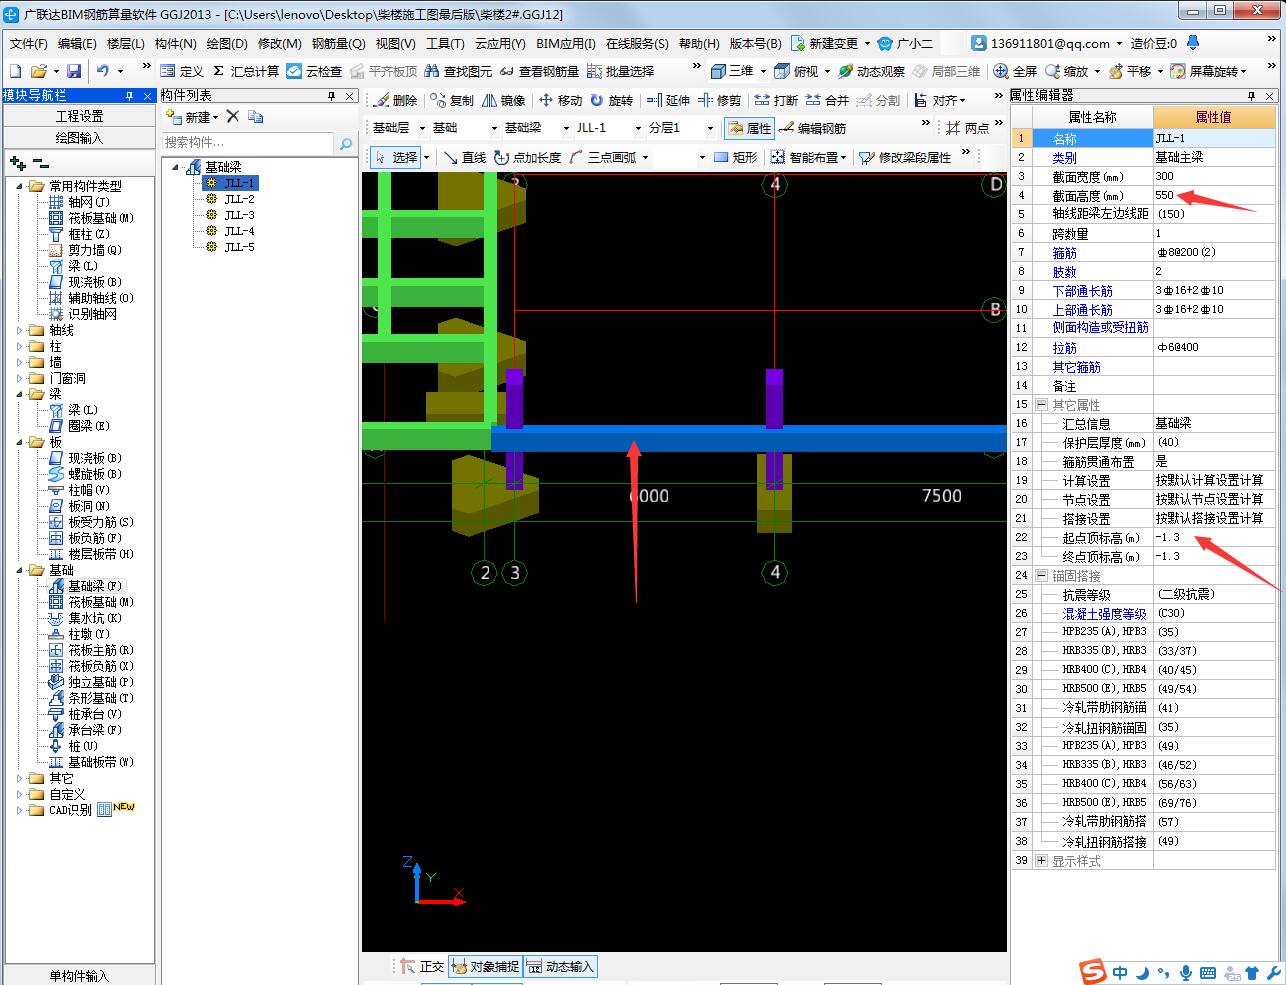Toggle the 选择 selection mode button
The image size is (1286, 985).
395,157
